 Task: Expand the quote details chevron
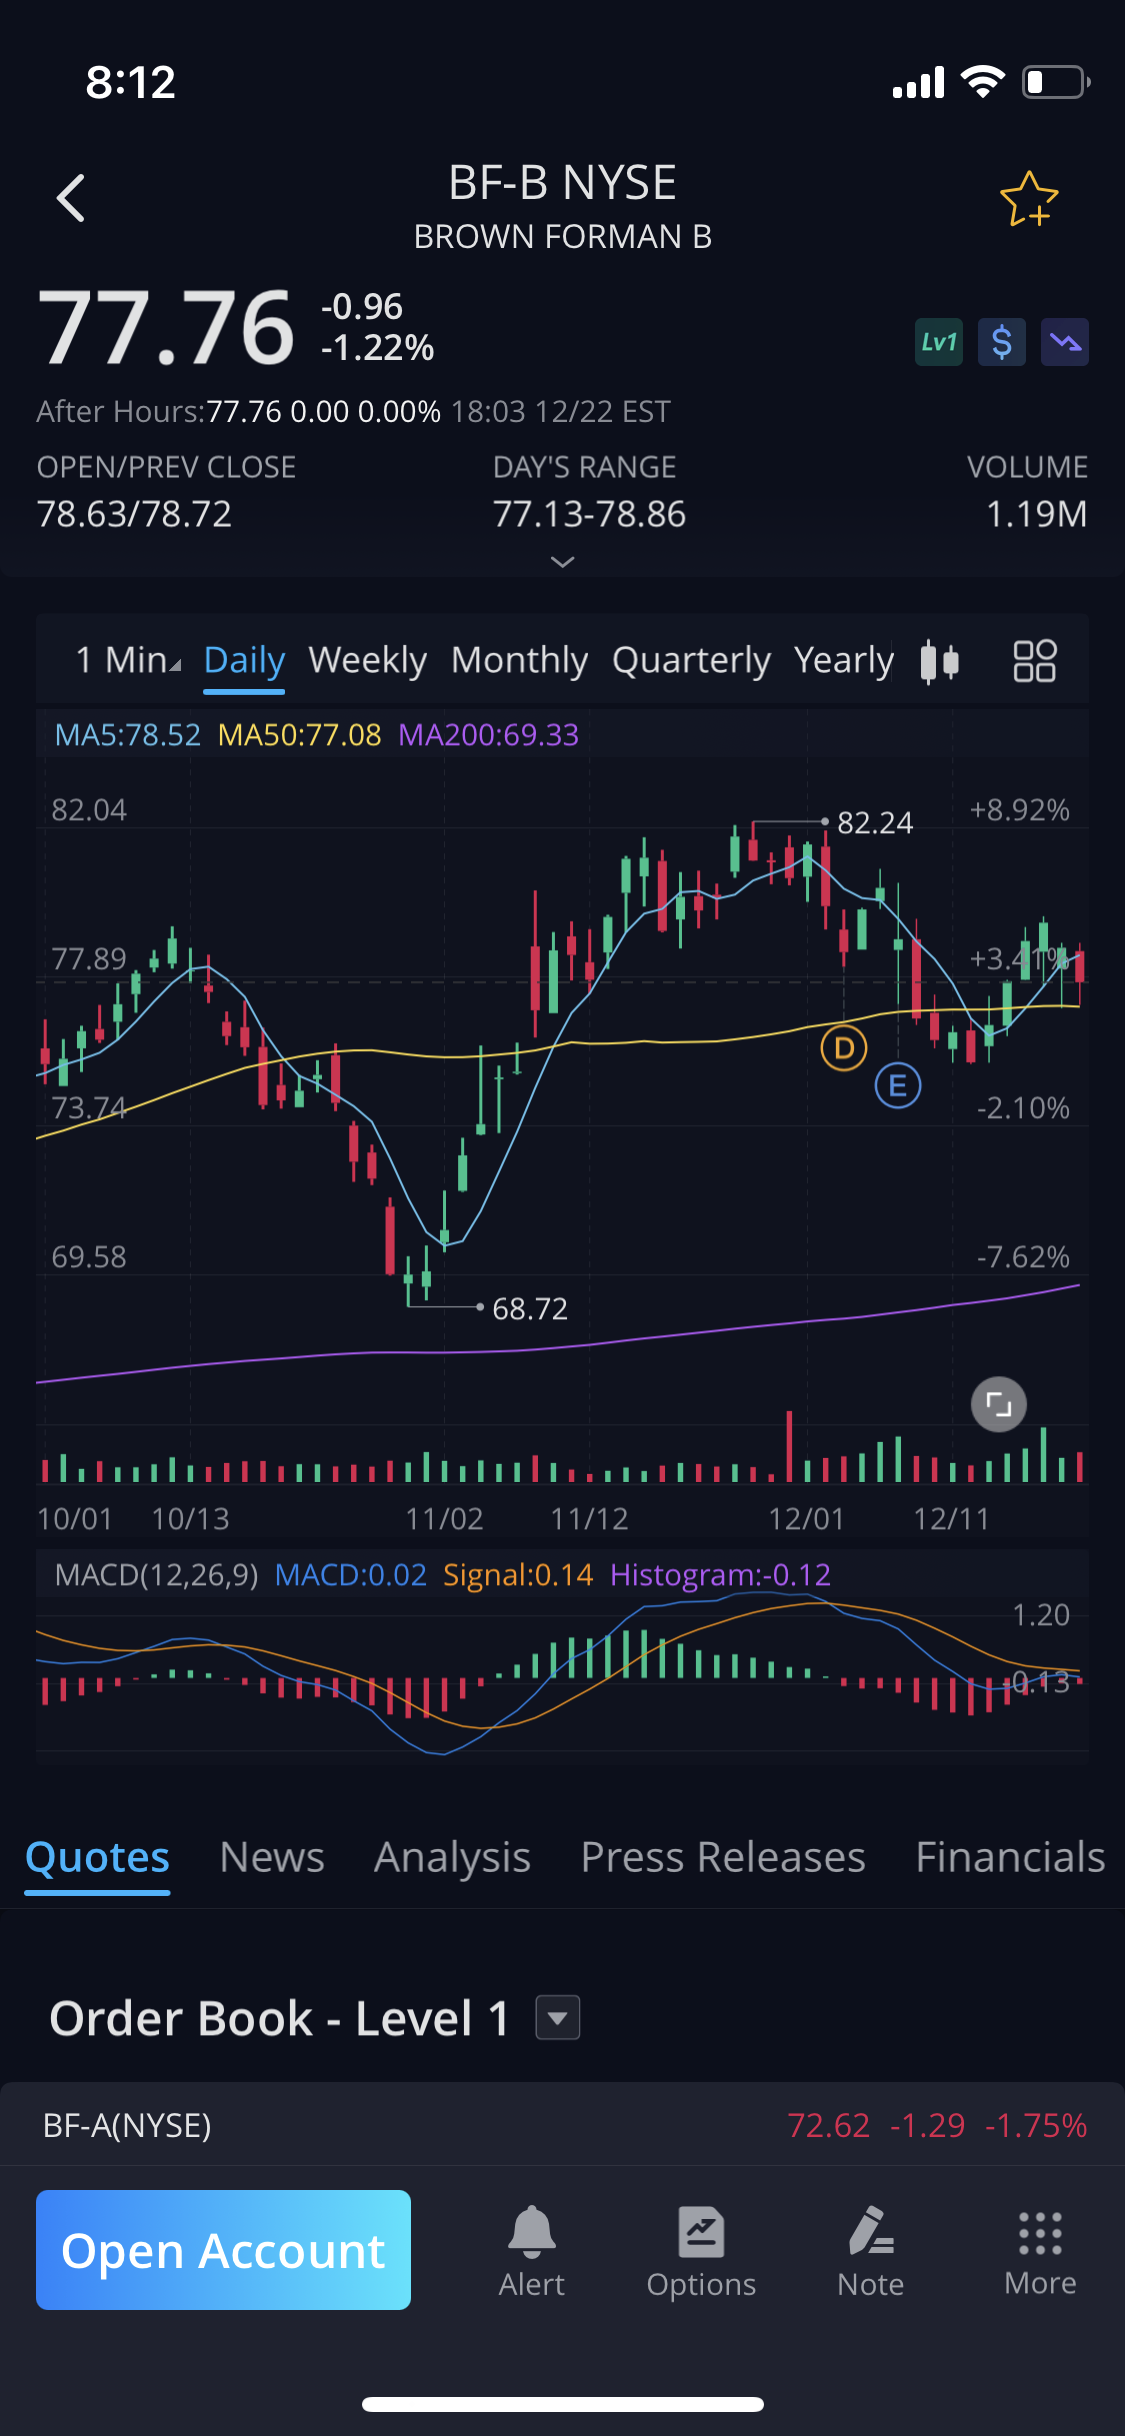coord(563,562)
